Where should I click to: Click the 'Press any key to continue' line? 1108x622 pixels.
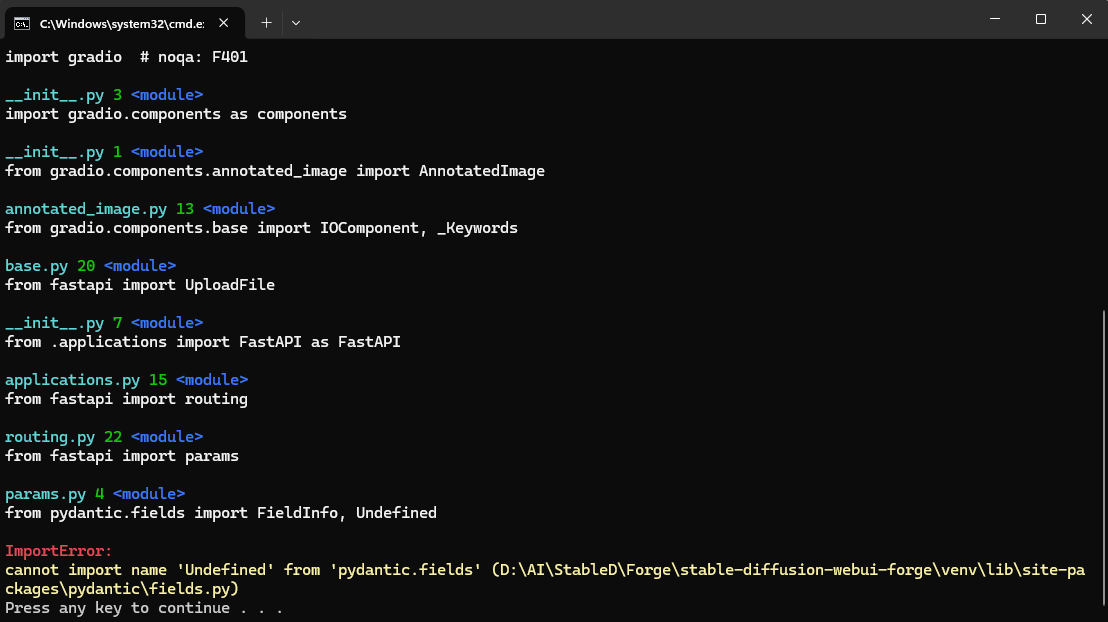click(x=144, y=608)
